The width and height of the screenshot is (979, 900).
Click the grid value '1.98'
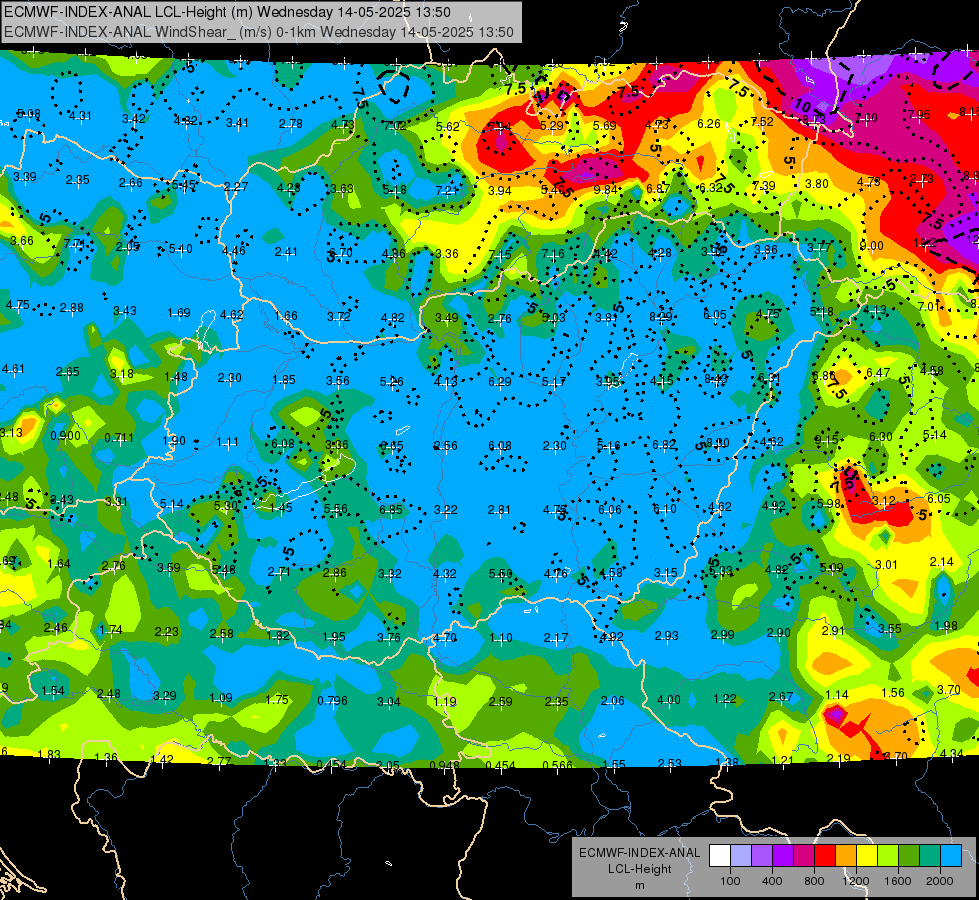click(946, 626)
